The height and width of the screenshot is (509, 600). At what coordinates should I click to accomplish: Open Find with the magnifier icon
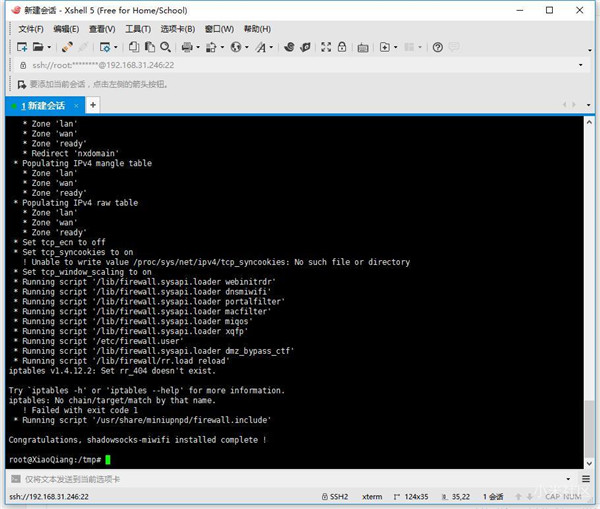coord(164,47)
